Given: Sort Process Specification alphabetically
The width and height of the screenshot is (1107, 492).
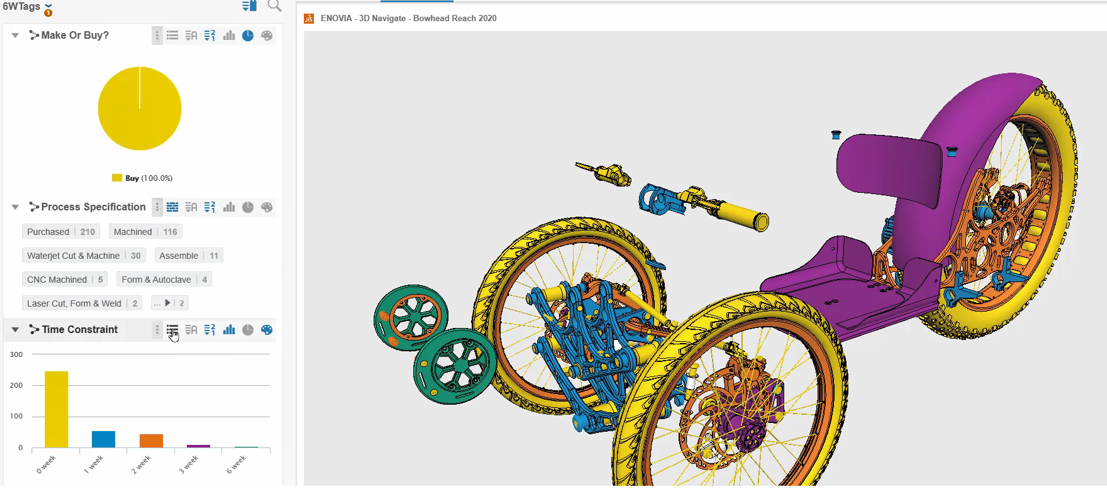Looking at the screenshot, I should click(x=191, y=208).
